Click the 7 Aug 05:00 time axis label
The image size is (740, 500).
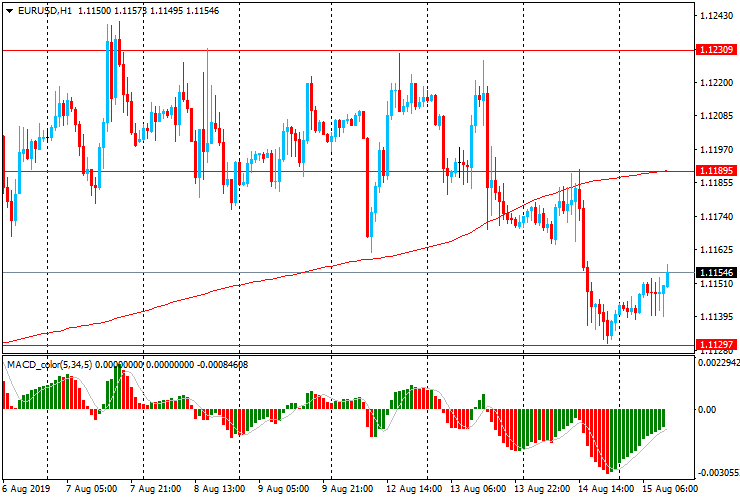click(x=92, y=489)
